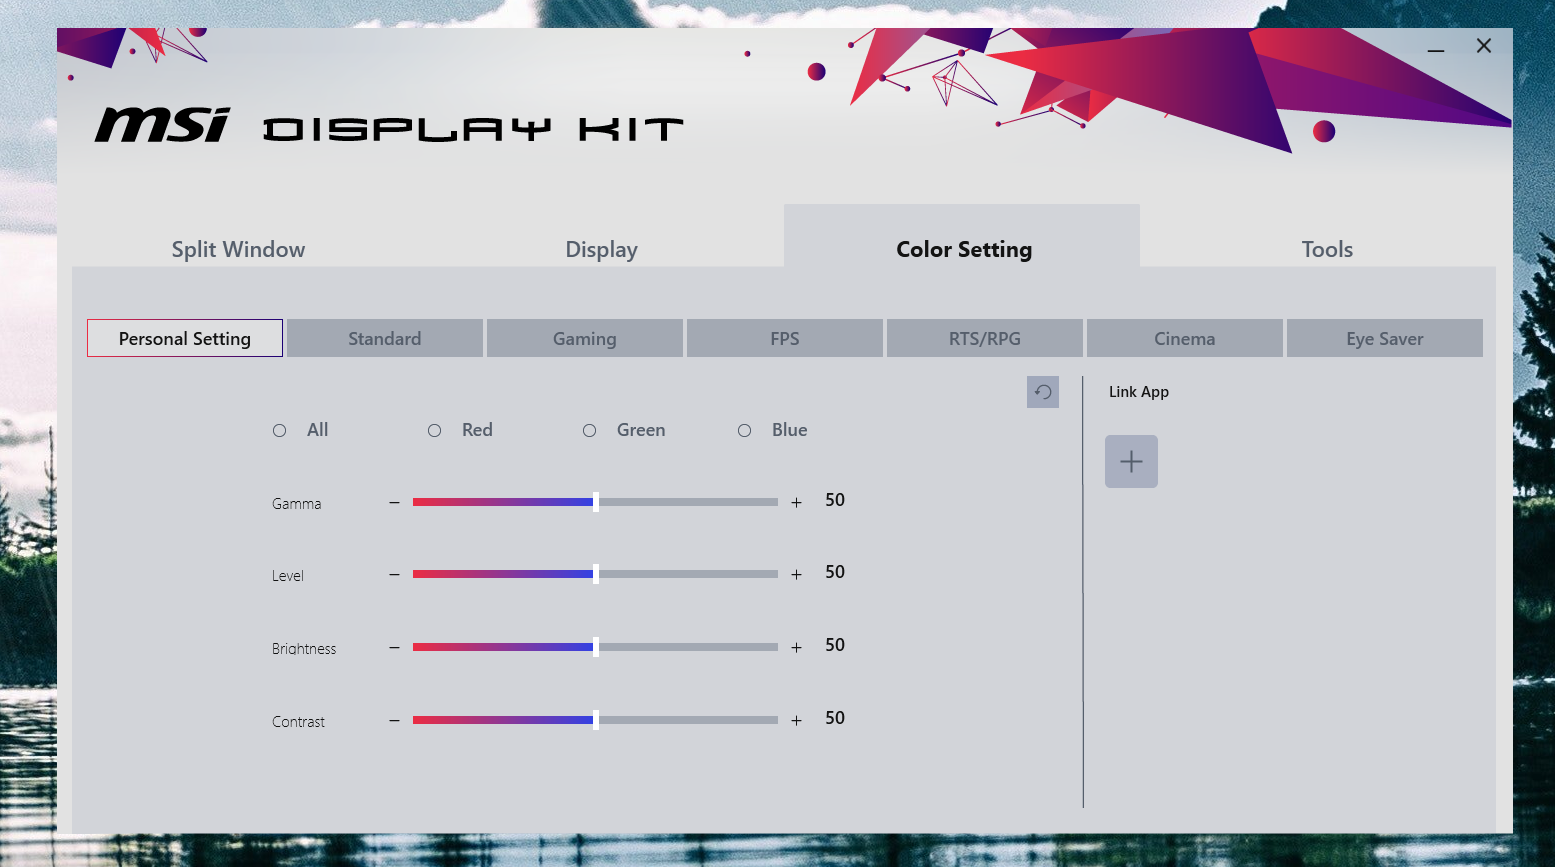Click the Contrast slider handle
1555x867 pixels.
(596, 720)
